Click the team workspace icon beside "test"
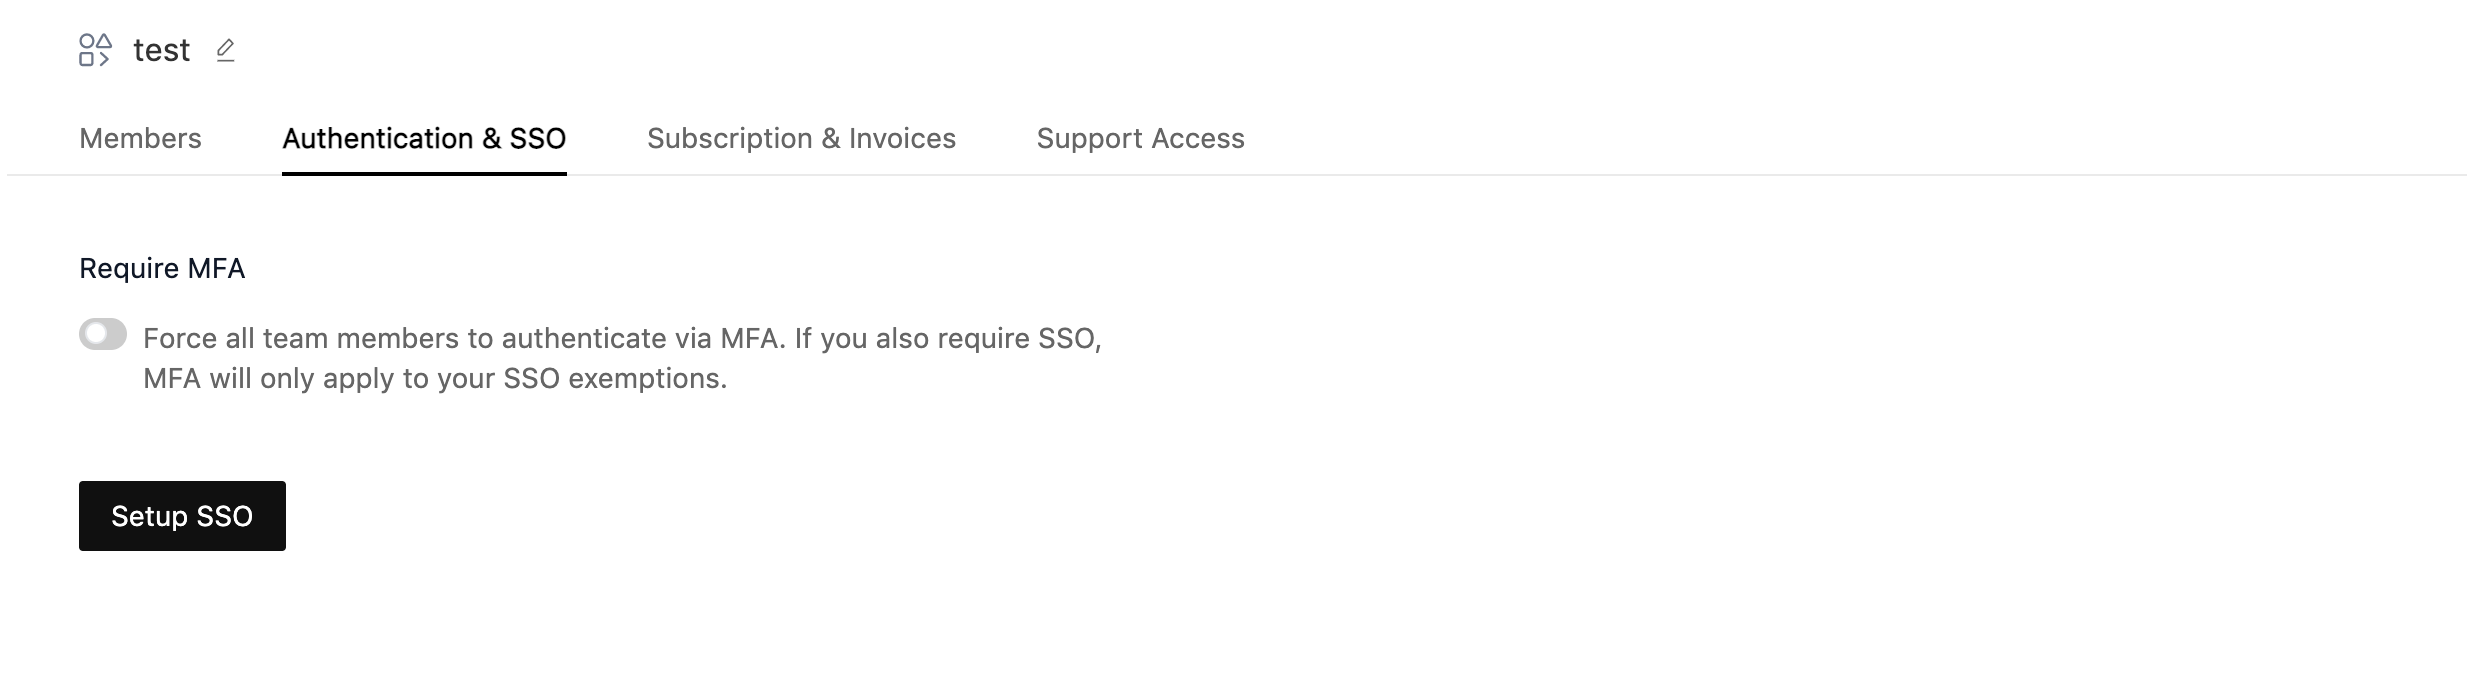The height and width of the screenshot is (685, 2475). click(95, 49)
